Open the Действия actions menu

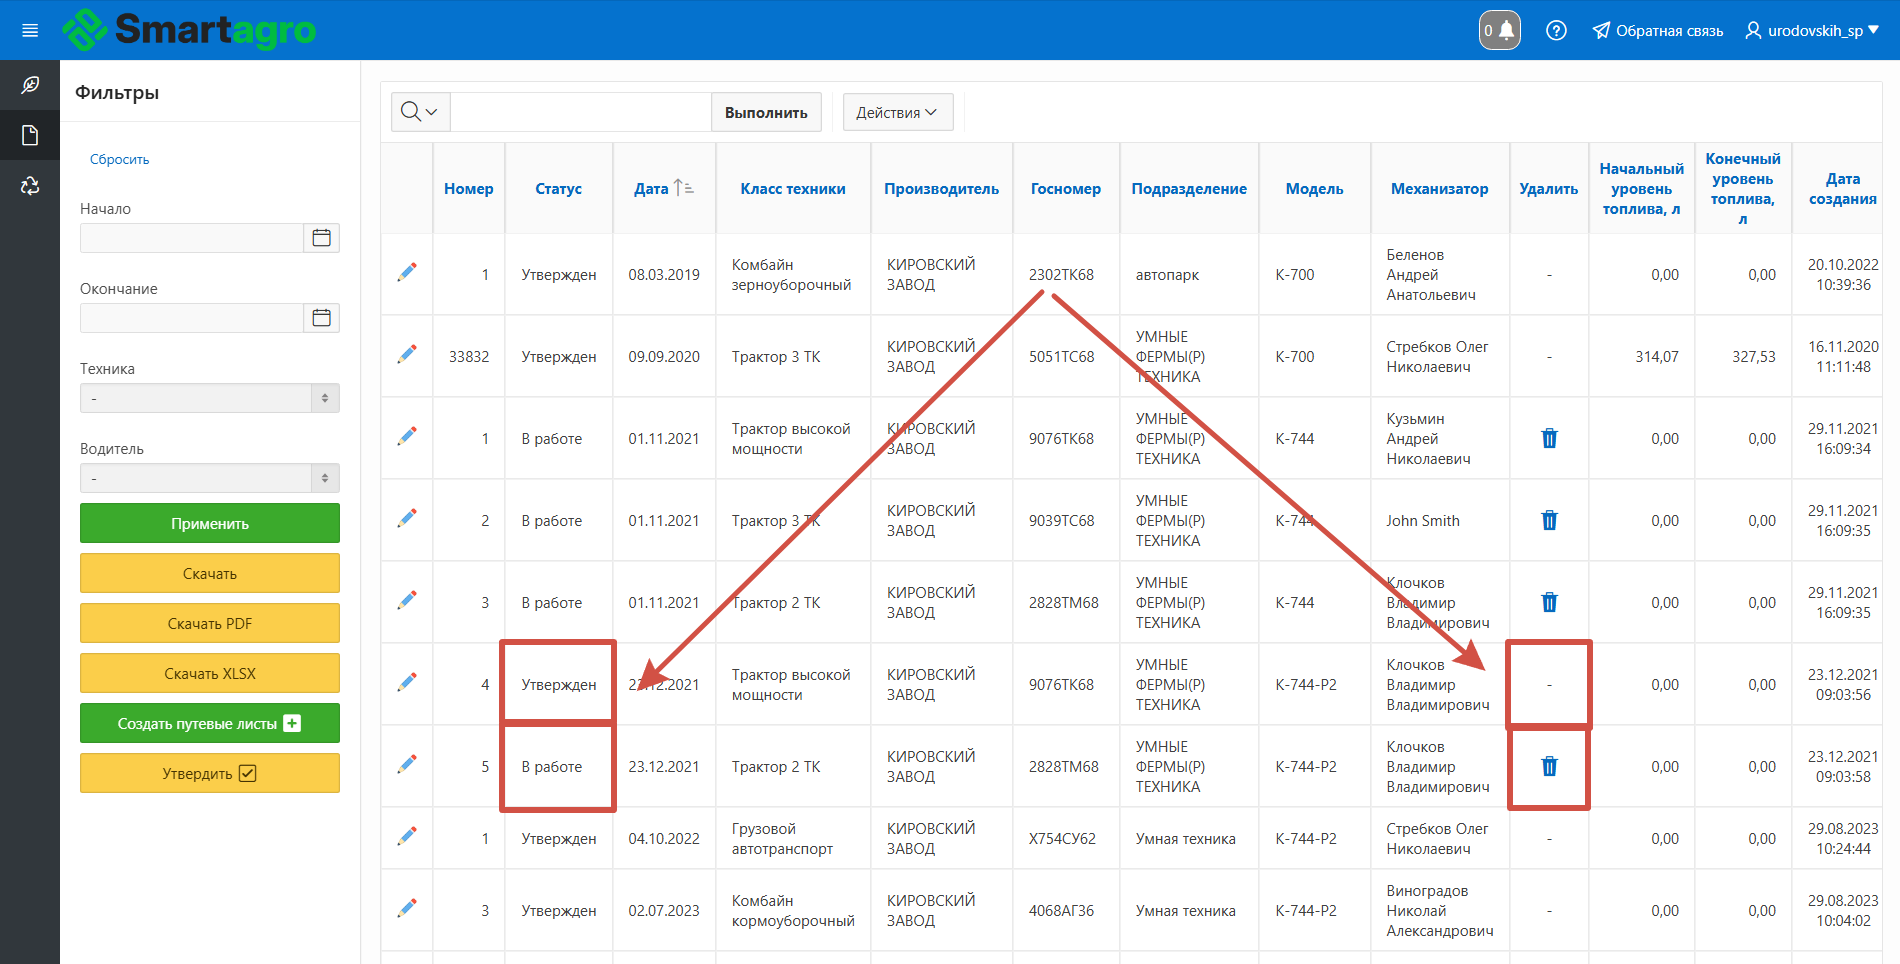click(897, 112)
